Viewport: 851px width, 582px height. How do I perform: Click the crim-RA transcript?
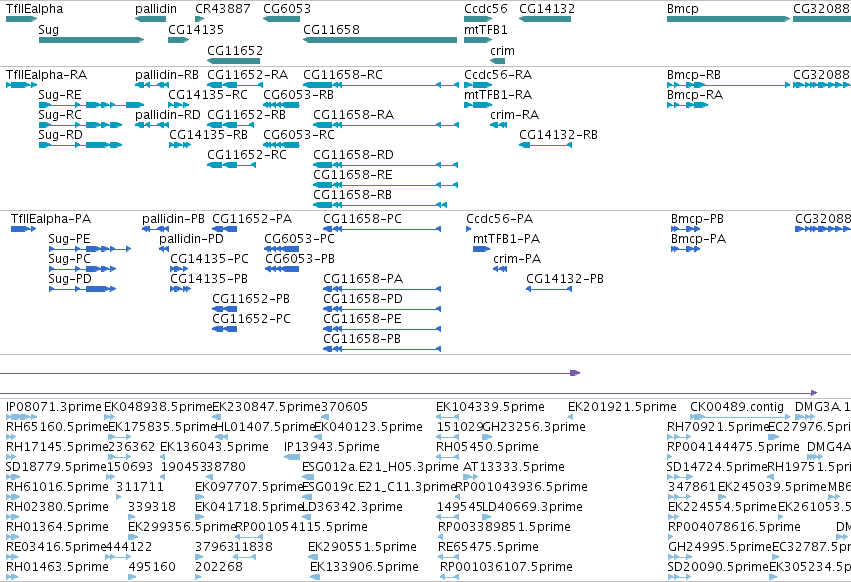click(498, 125)
